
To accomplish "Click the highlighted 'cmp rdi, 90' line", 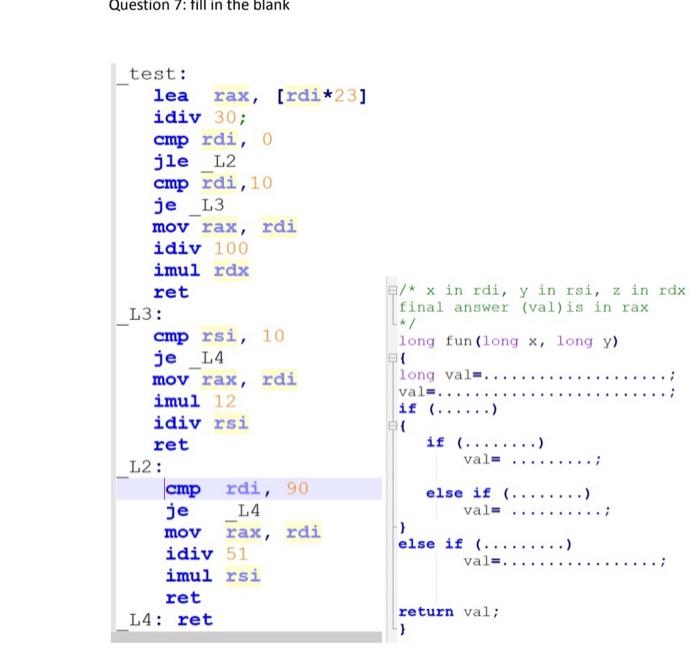I will (249, 489).
